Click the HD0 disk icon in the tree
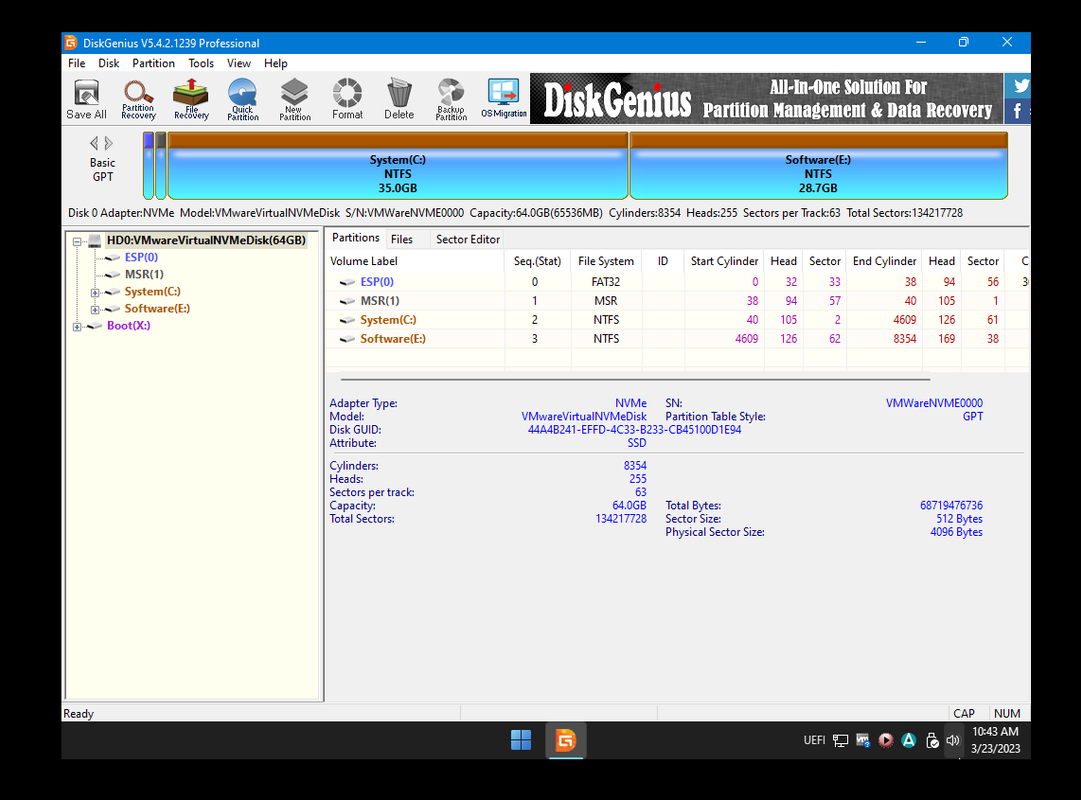The height and width of the screenshot is (800, 1081). coord(94,241)
